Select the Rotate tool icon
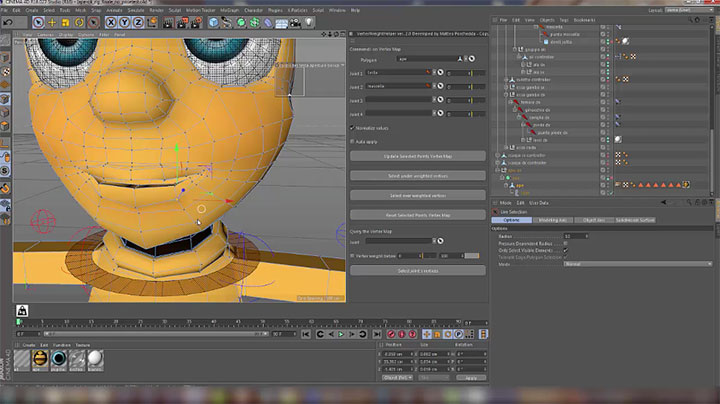Image resolution: width=720 pixels, height=404 pixels. coord(79,22)
